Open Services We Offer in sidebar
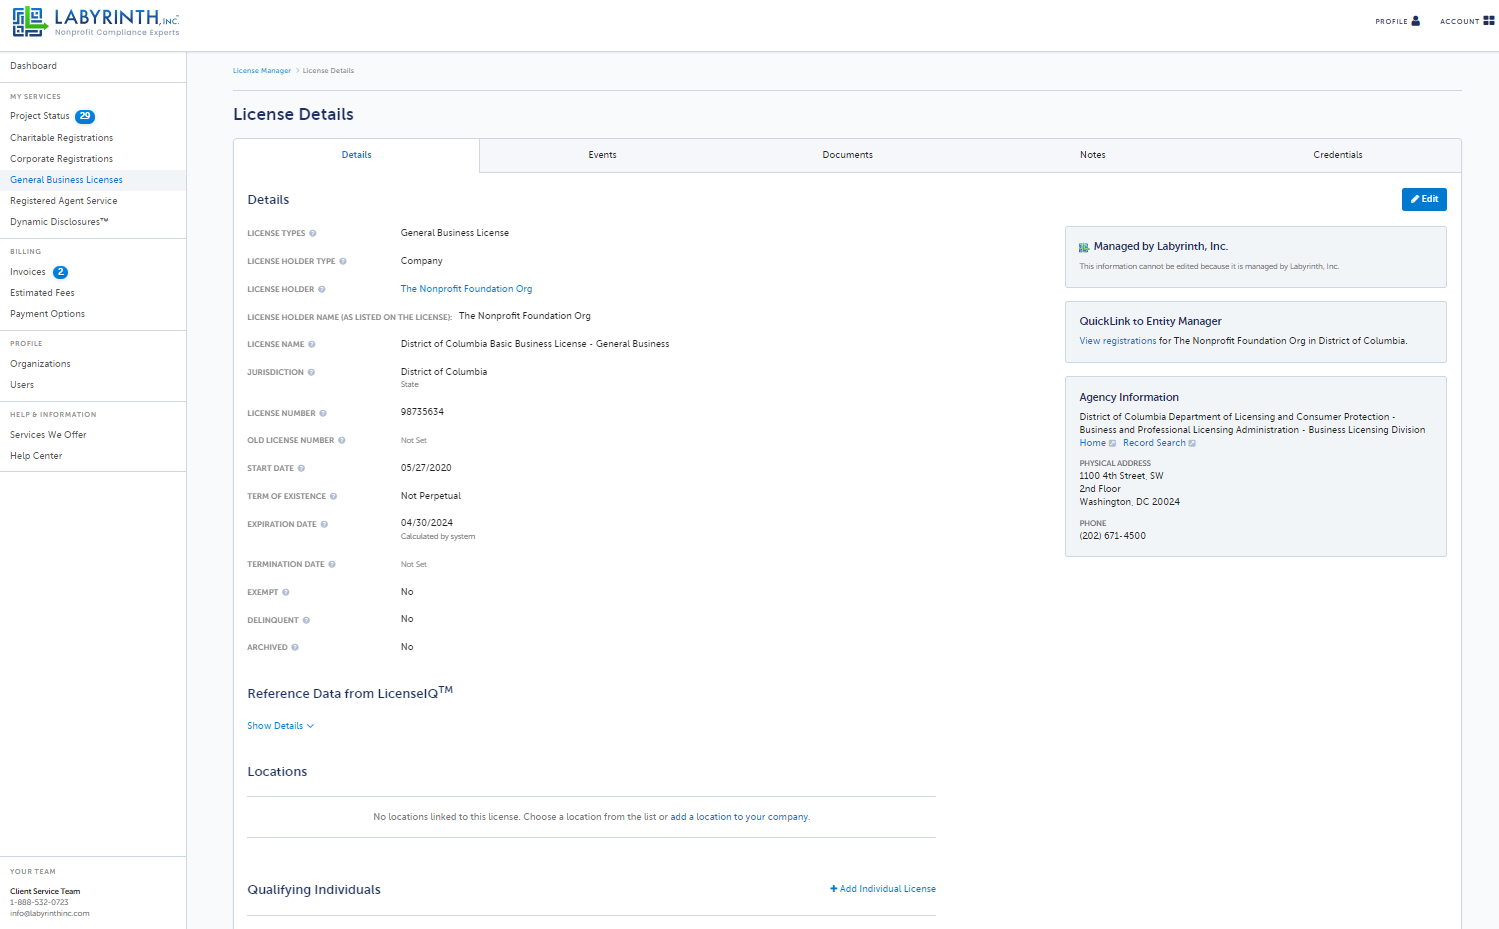Viewport: 1499px width, 929px height. (x=49, y=435)
